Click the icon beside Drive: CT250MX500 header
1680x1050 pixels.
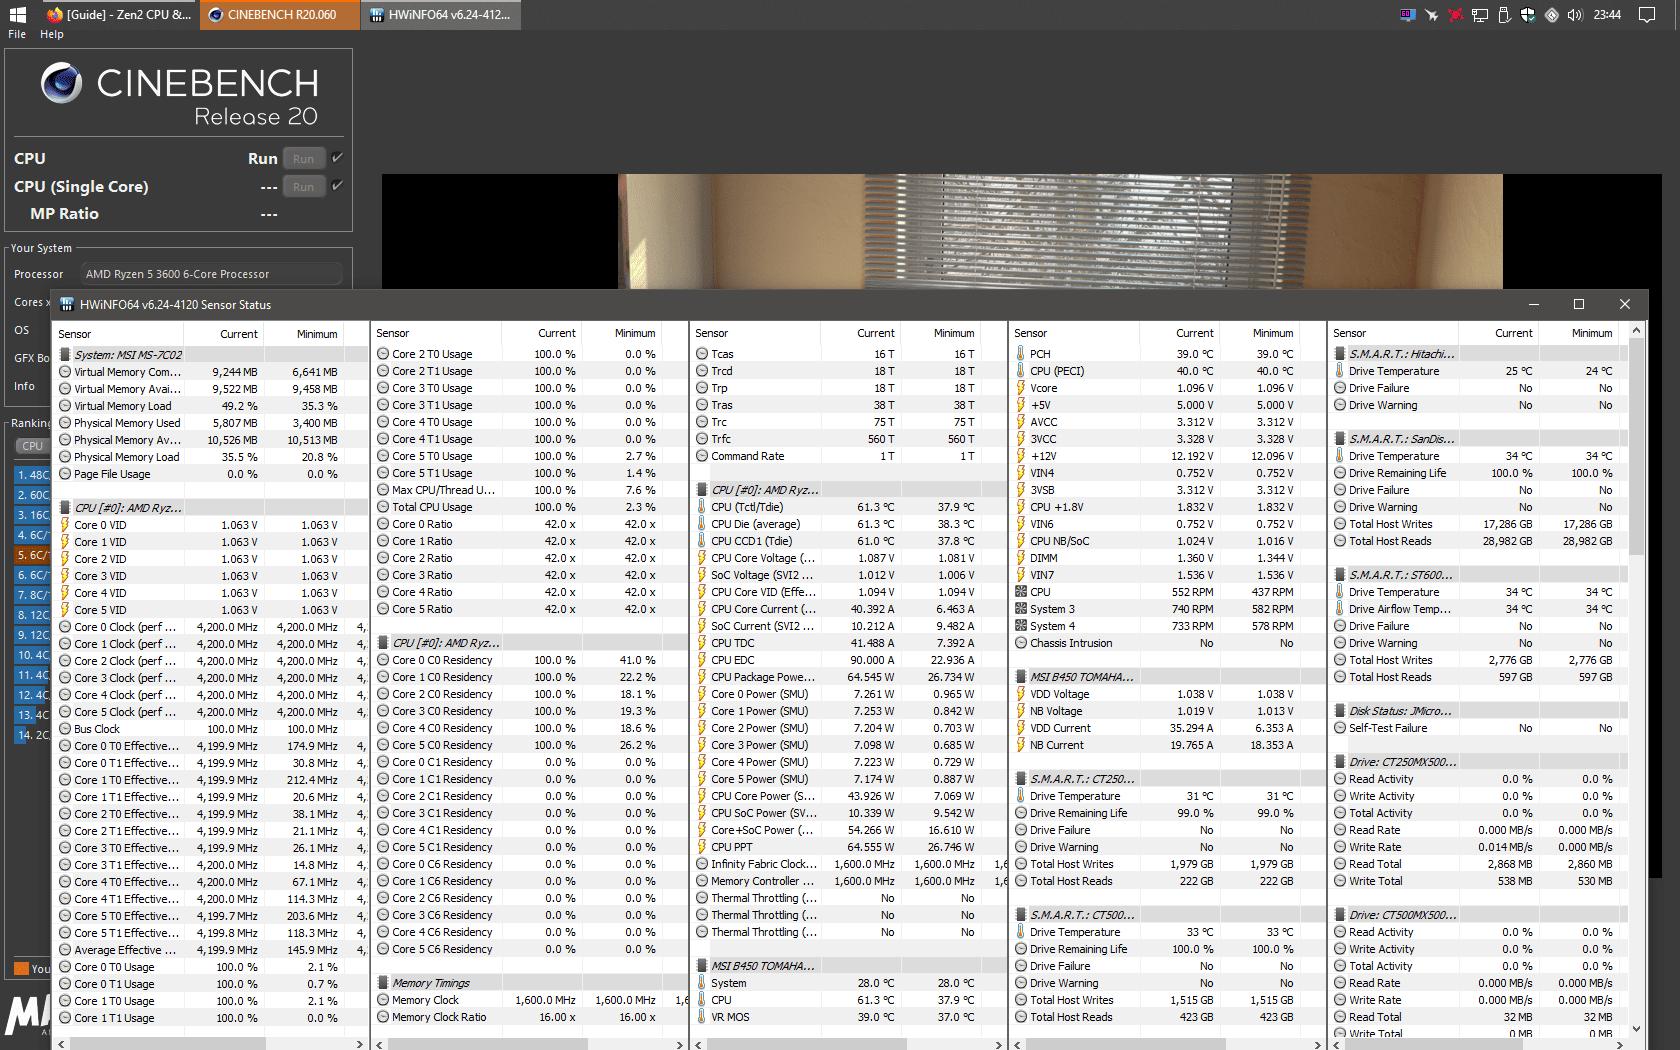click(1340, 762)
